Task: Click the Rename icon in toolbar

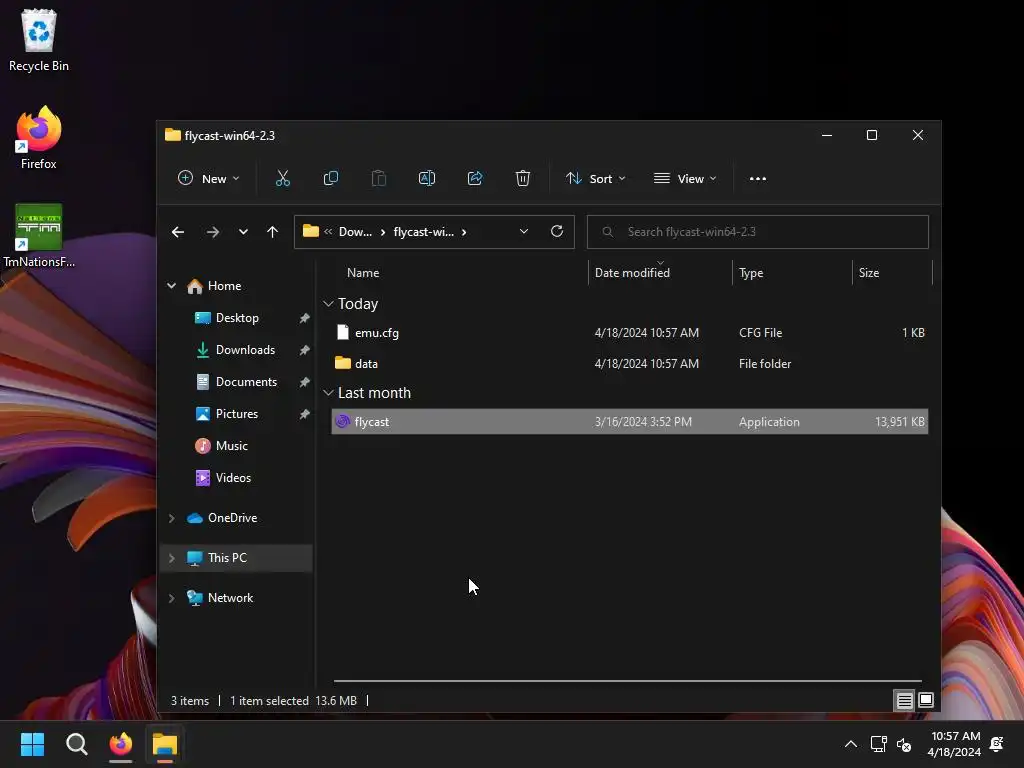Action: [x=426, y=178]
